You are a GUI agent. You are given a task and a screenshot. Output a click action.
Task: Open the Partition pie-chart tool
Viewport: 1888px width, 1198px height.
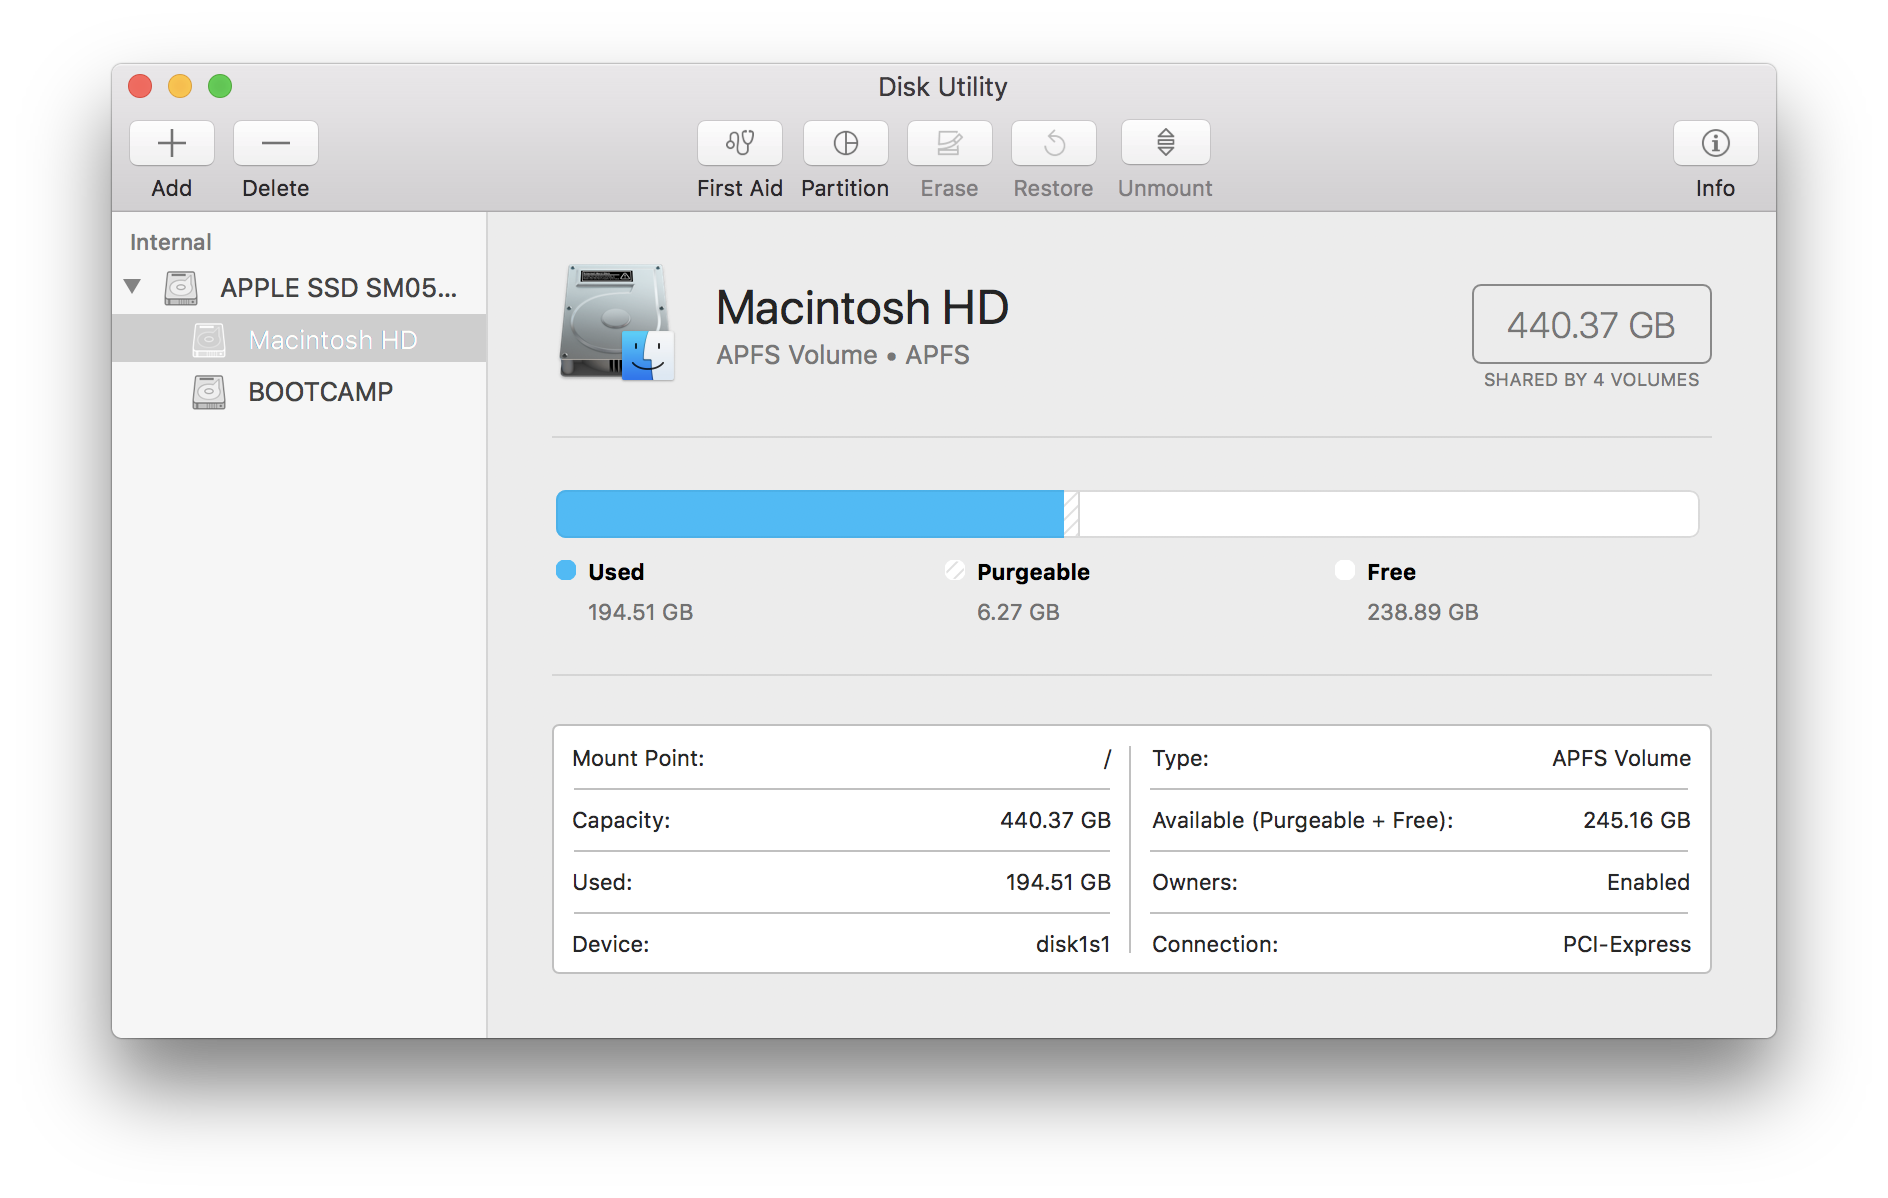(846, 143)
